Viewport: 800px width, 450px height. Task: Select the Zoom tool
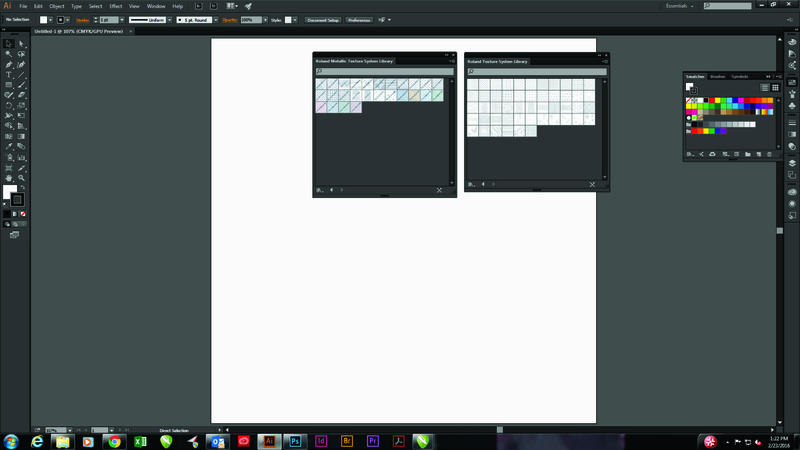21,178
